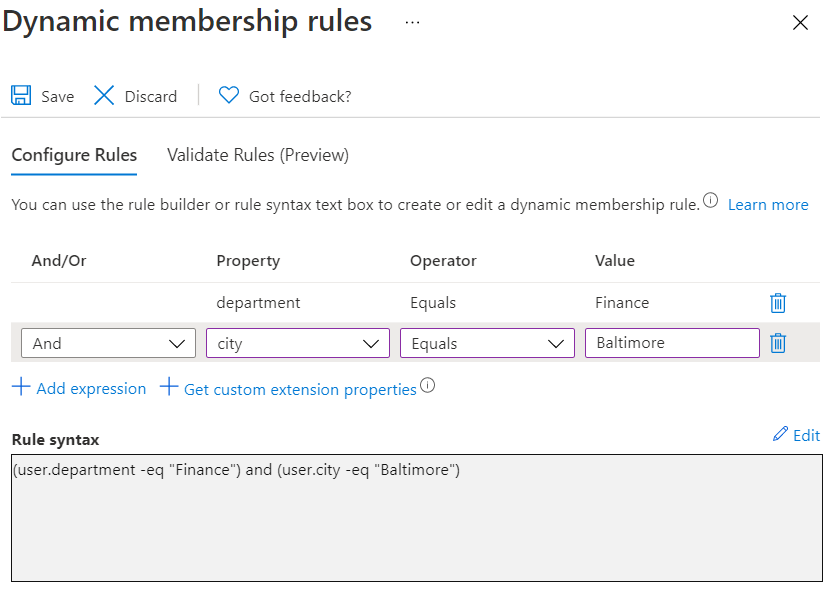This screenshot has width=831, height=590.
Task: Select the Configure Rules tab
Action: (74, 155)
